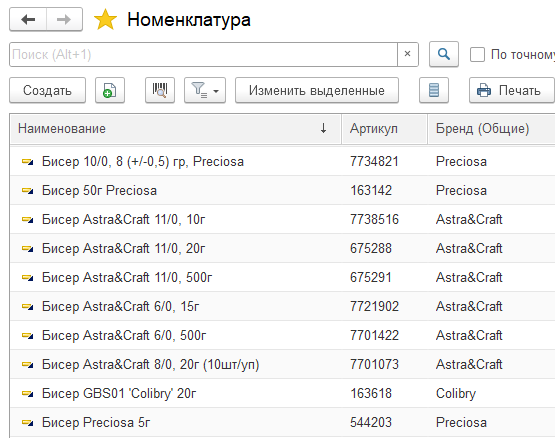The image size is (555, 444).
Task: Click the Бренд (Общие) column header
Action: (491, 129)
